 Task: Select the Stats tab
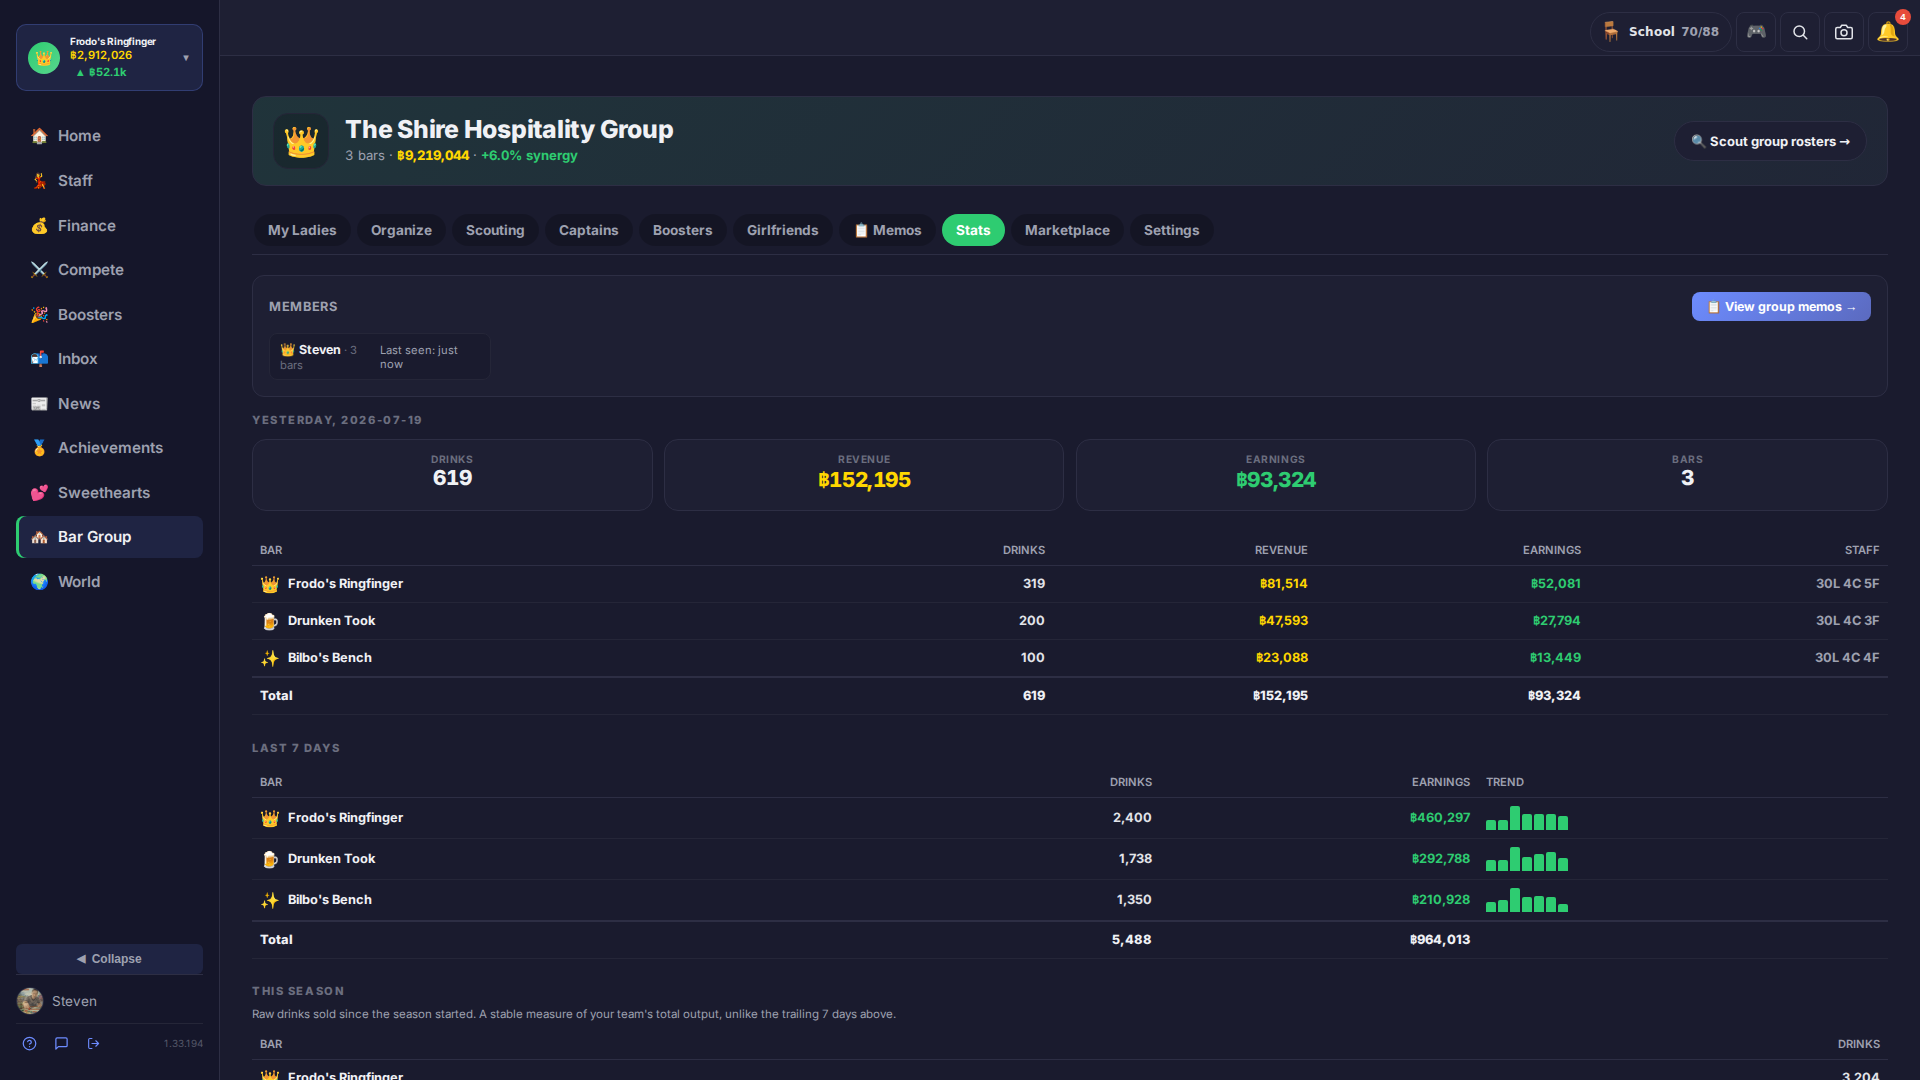coord(973,230)
